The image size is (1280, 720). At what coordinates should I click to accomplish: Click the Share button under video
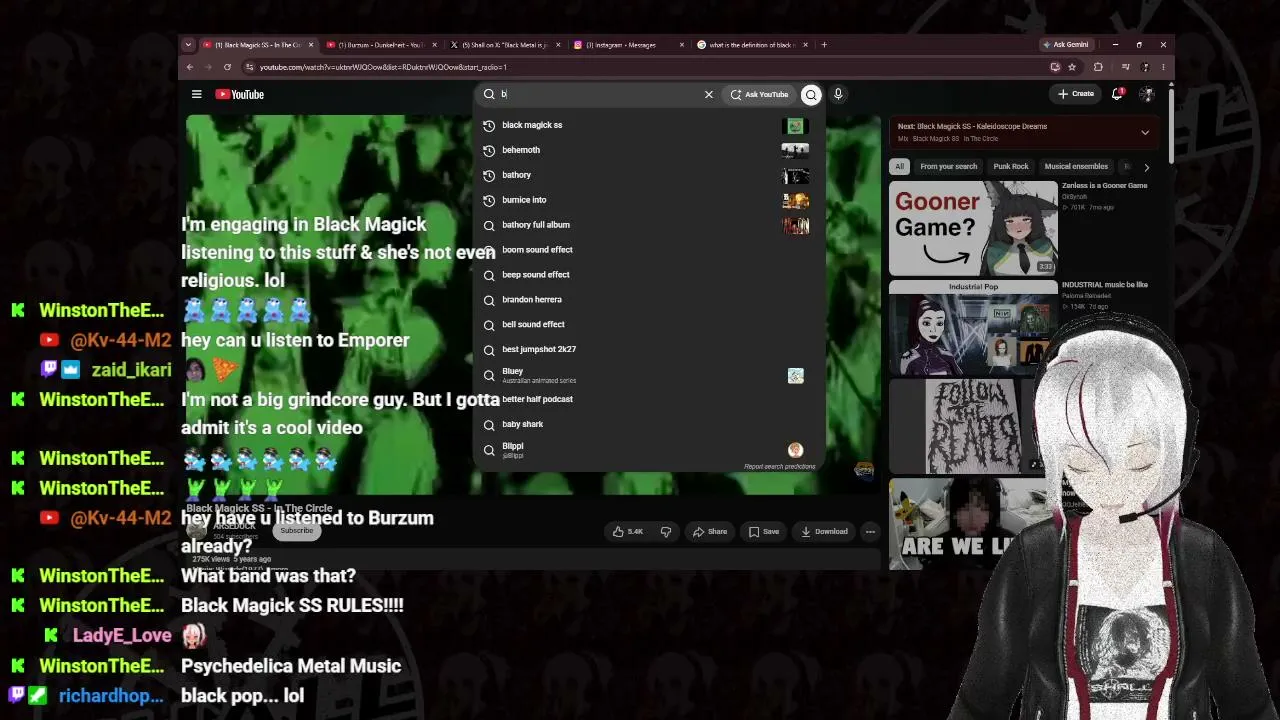tap(710, 532)
